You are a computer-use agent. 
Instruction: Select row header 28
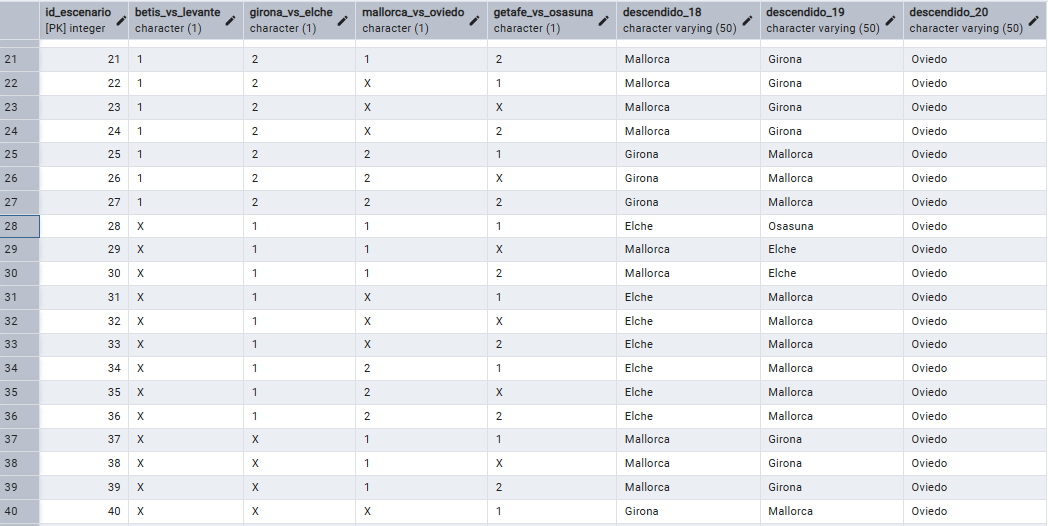tap(19, 226)
